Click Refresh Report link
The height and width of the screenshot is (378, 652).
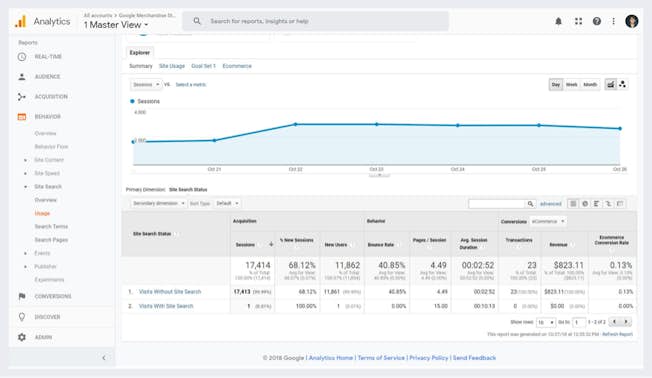click(x=617, y=334)
